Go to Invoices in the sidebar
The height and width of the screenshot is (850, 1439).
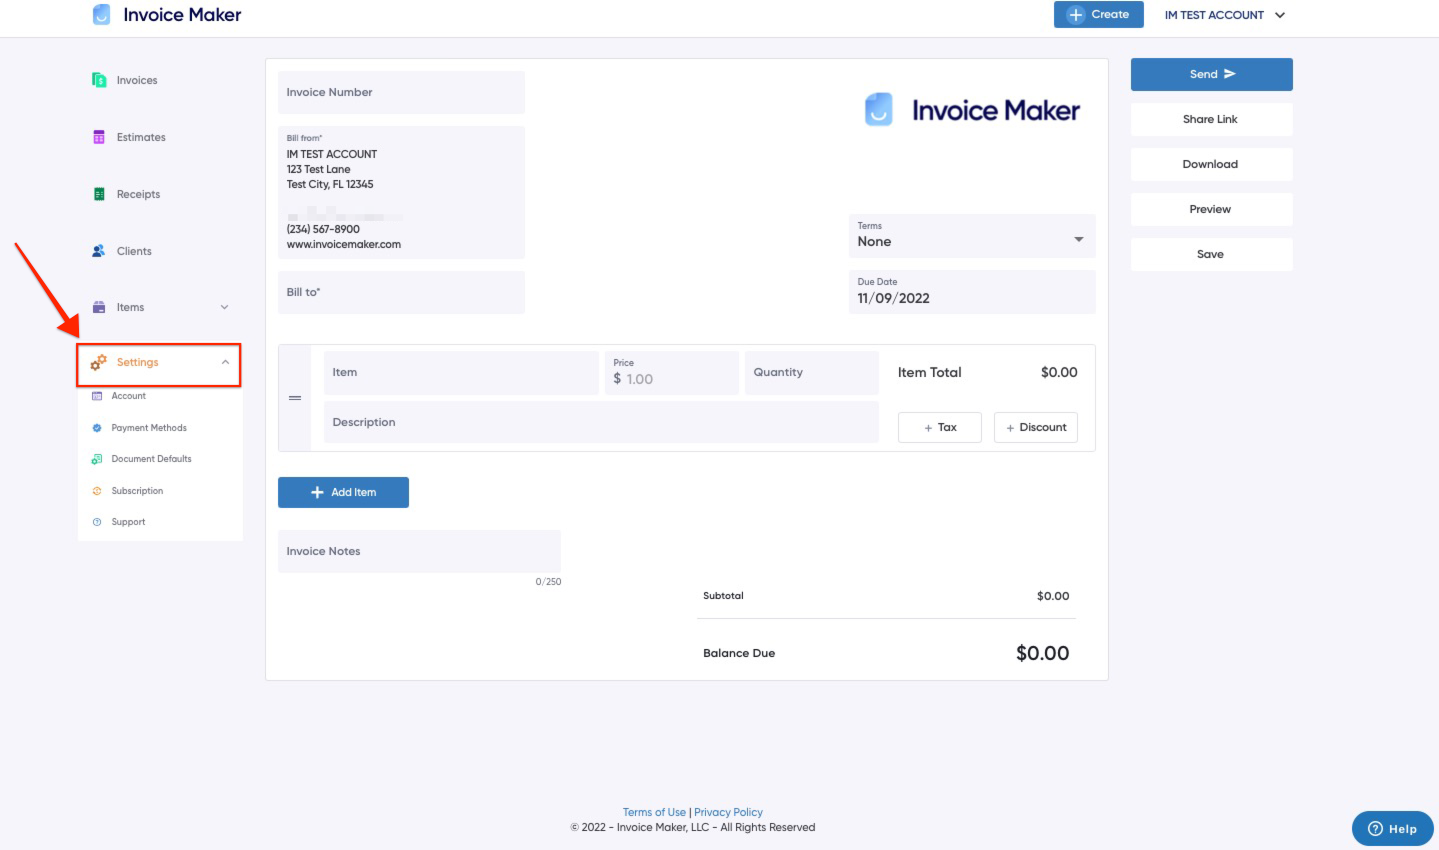tap(137, 80)
